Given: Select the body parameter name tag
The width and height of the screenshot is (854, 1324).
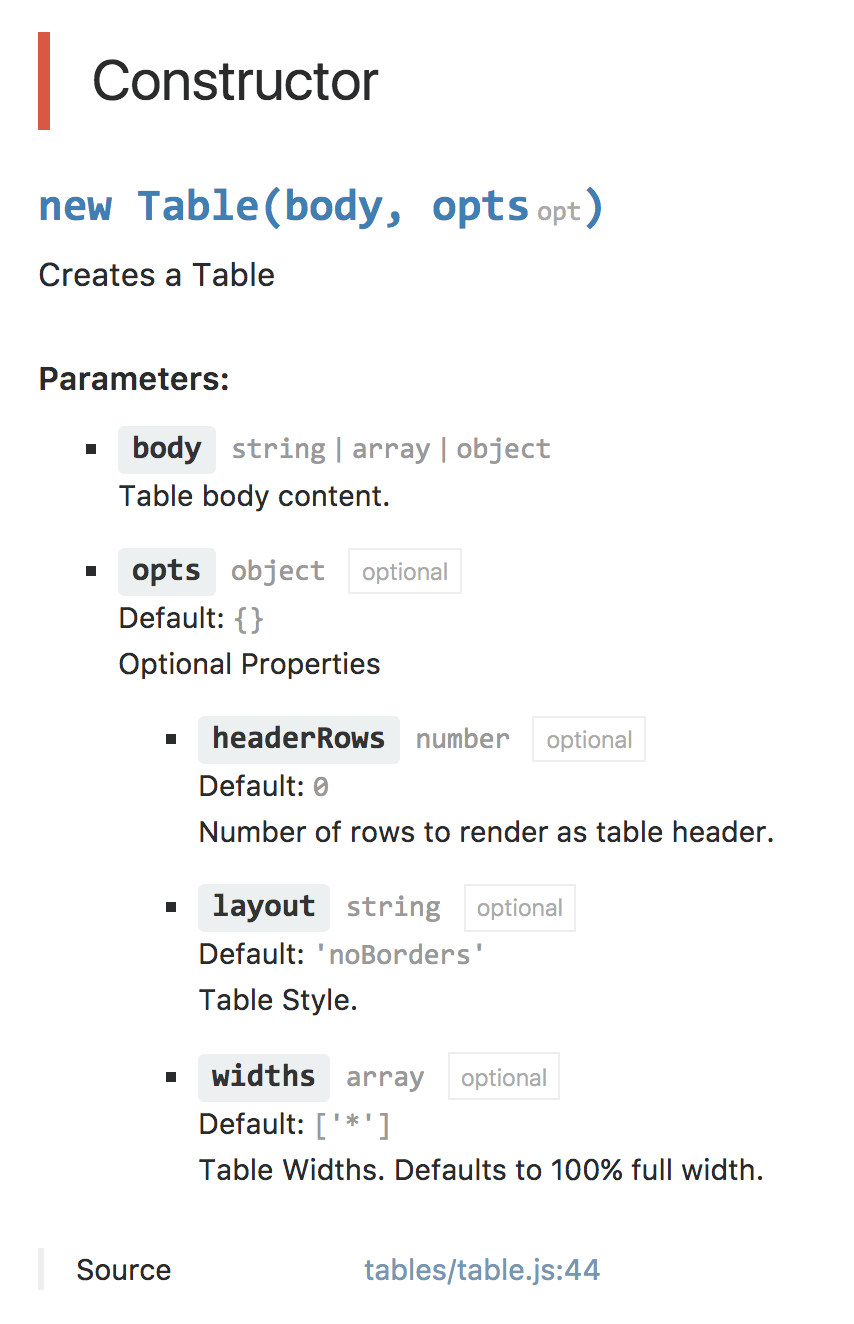Looking at the screenshot, I should click(167, 449).
